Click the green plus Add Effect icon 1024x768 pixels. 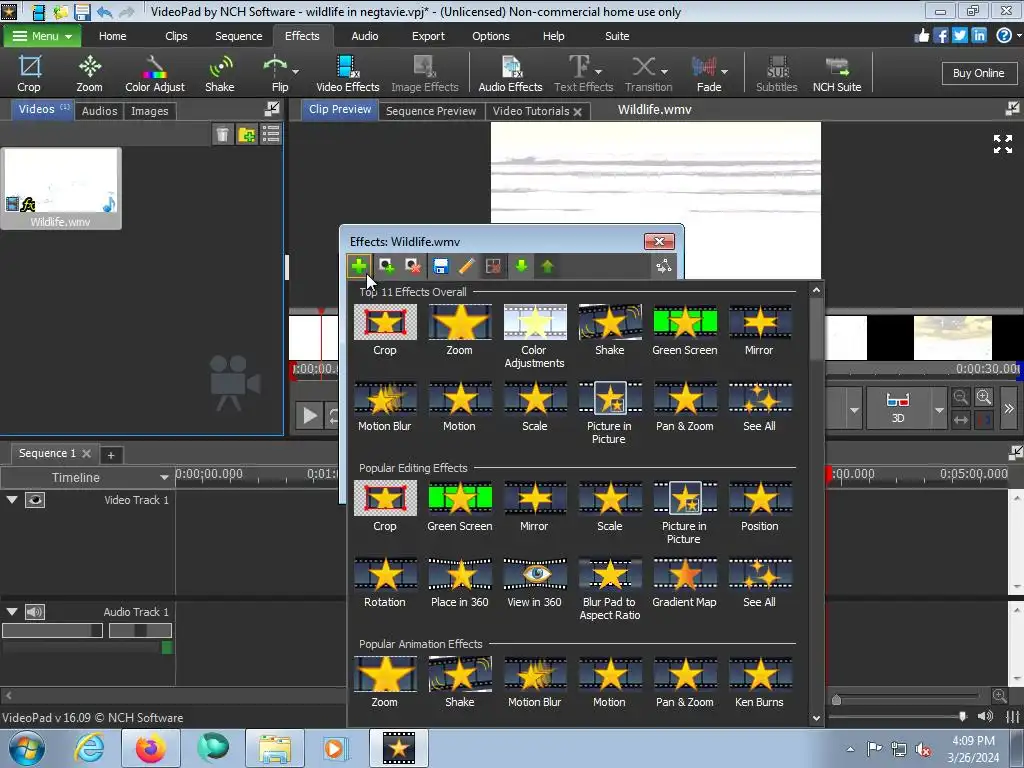tap(359, 266)
